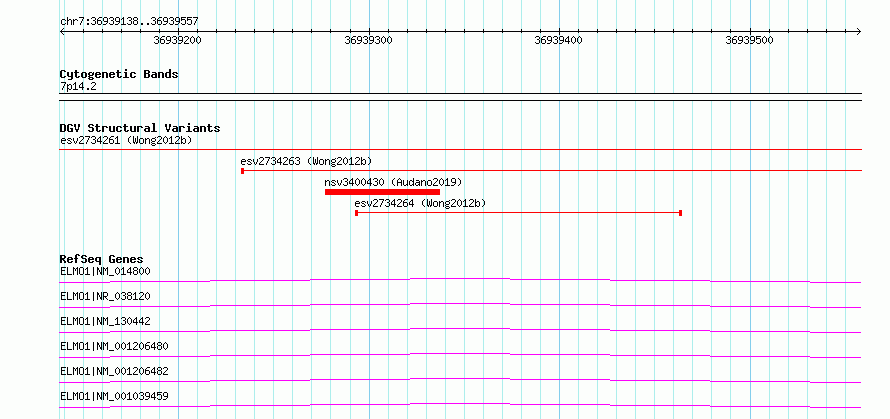Click the 36939500 ruler position label
The width and height of the screenshot is (890, 419).
(749, 41)
